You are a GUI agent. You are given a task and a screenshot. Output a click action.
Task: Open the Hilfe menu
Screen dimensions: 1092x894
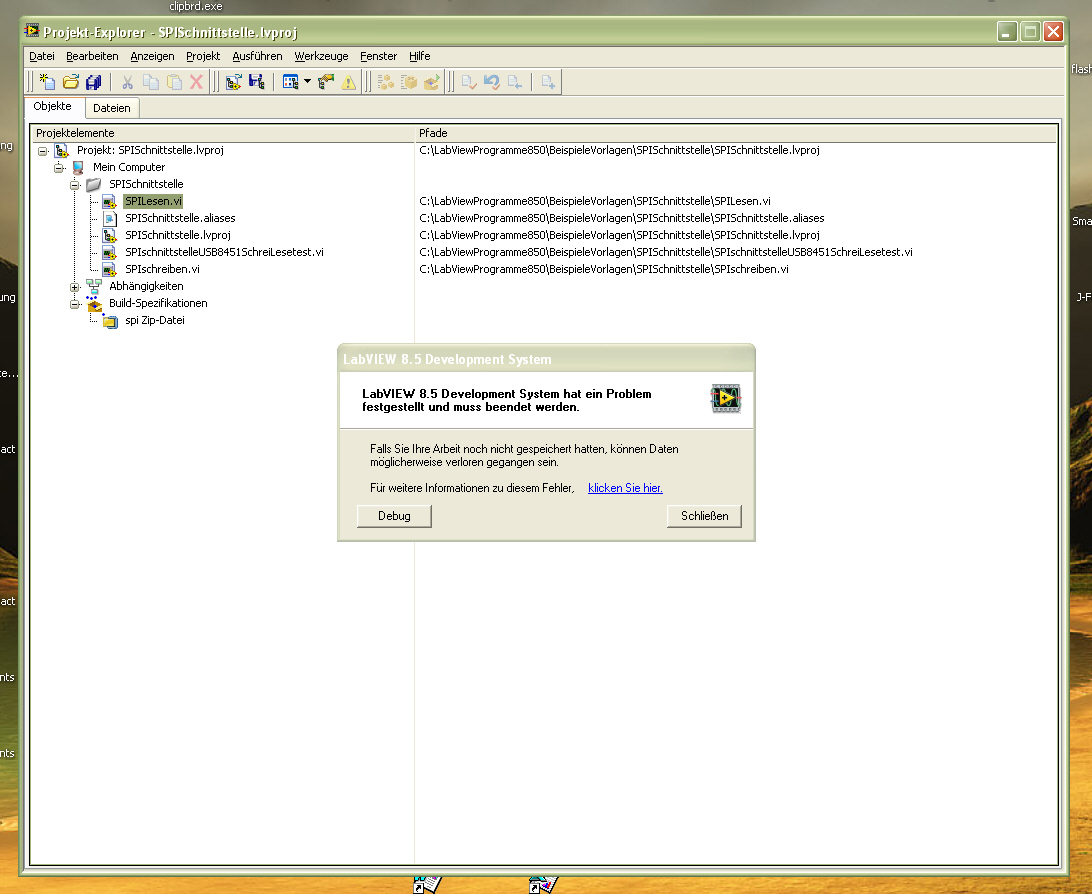click(x=419, y=56)
